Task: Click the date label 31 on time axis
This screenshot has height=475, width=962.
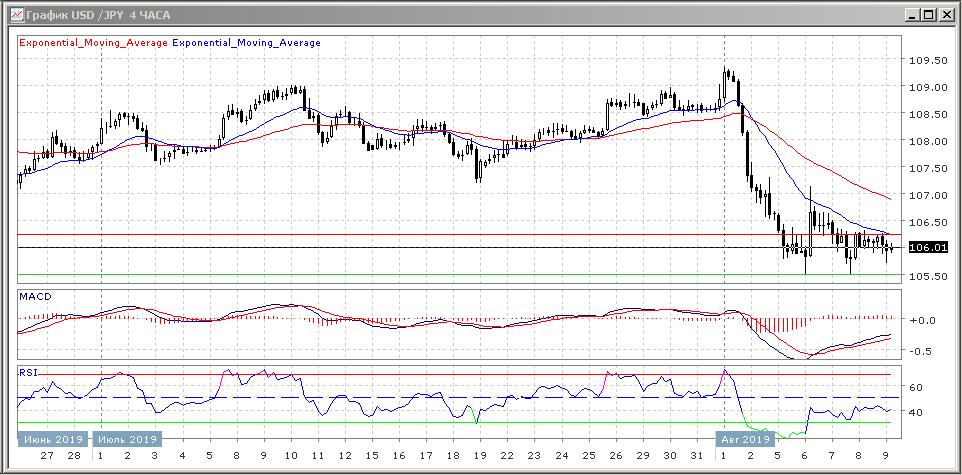Action: [697, 454]
